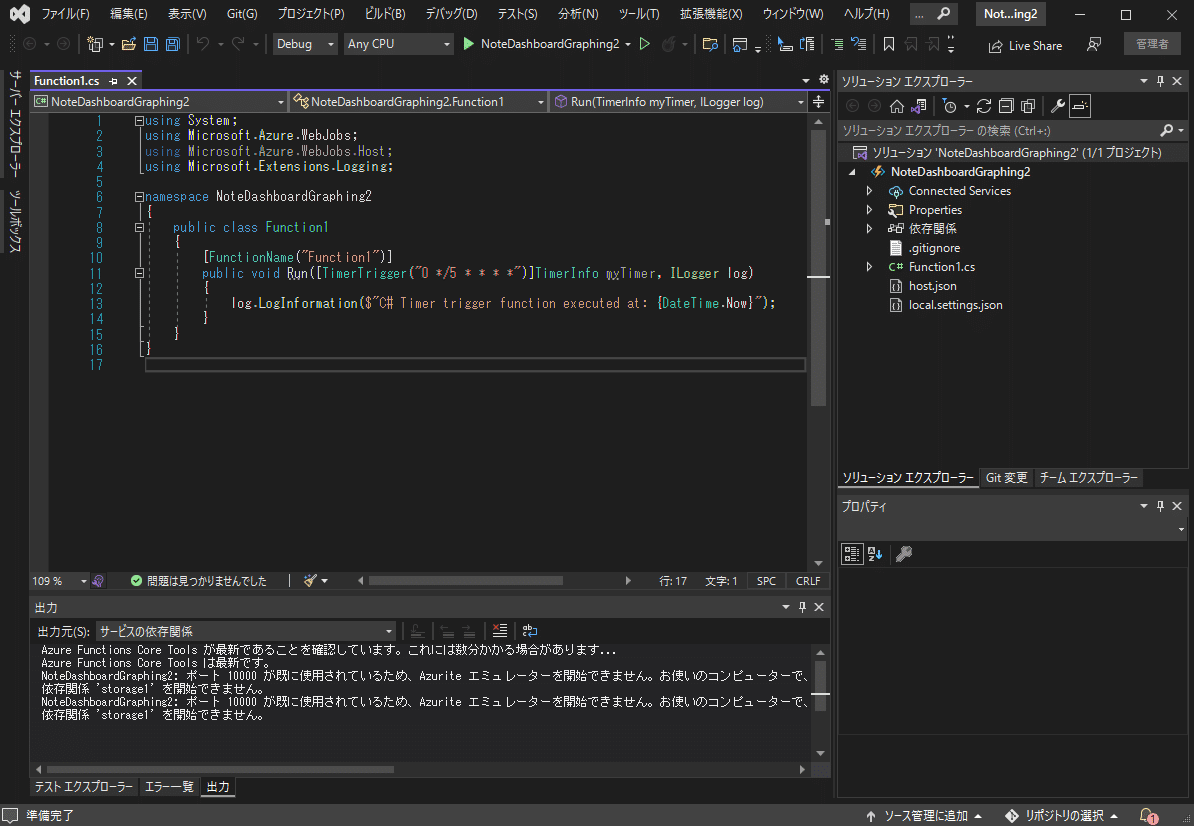
Task: Open the Debug configuration dropdown
Action: (x=305, y=44)
